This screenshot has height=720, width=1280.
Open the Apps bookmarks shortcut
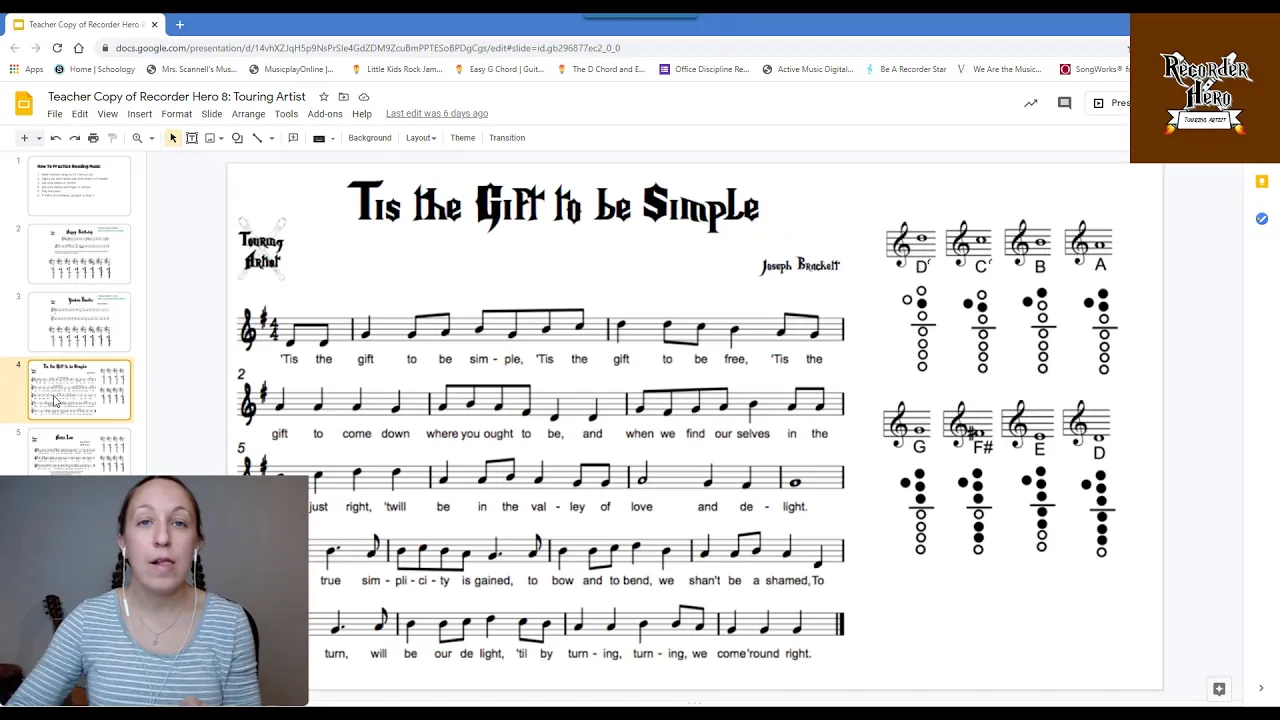[x=26, y=70]
